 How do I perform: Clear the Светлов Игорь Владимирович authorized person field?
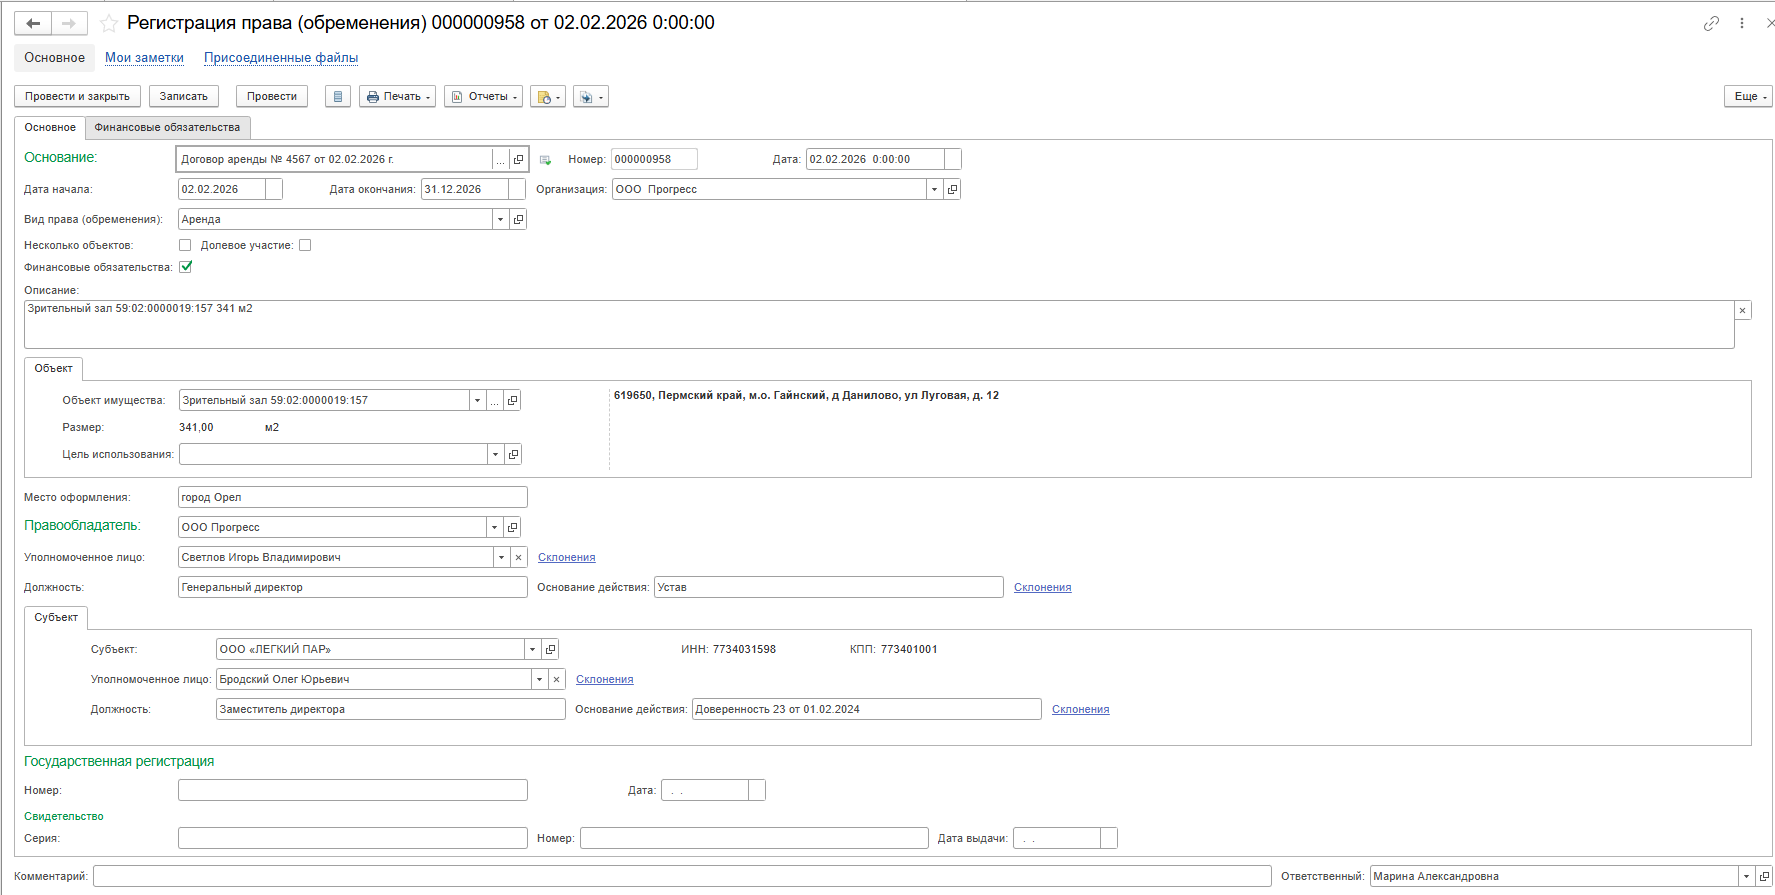point(518,557)
